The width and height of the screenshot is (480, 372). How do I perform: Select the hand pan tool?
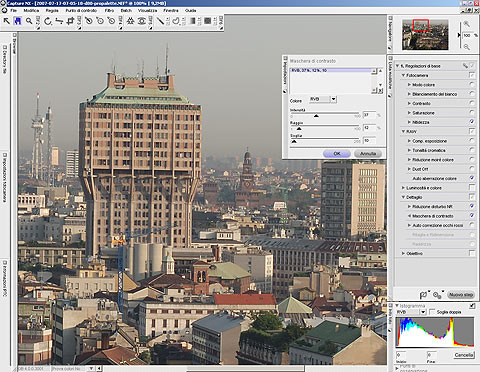point(18,21)
